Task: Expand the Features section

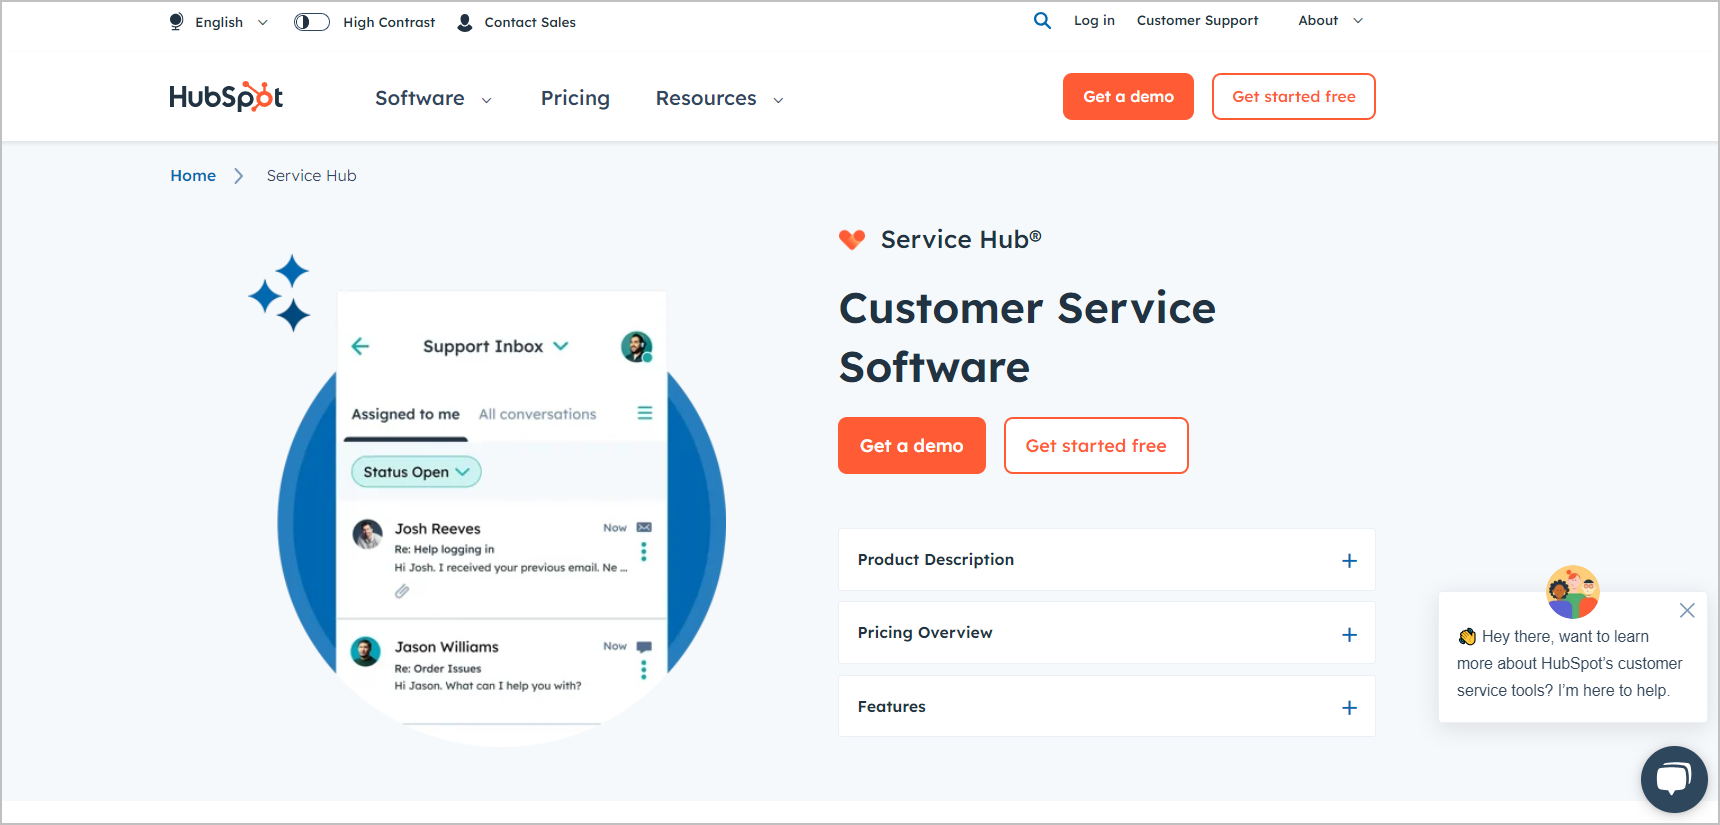Action: [x=1107, y=706]
